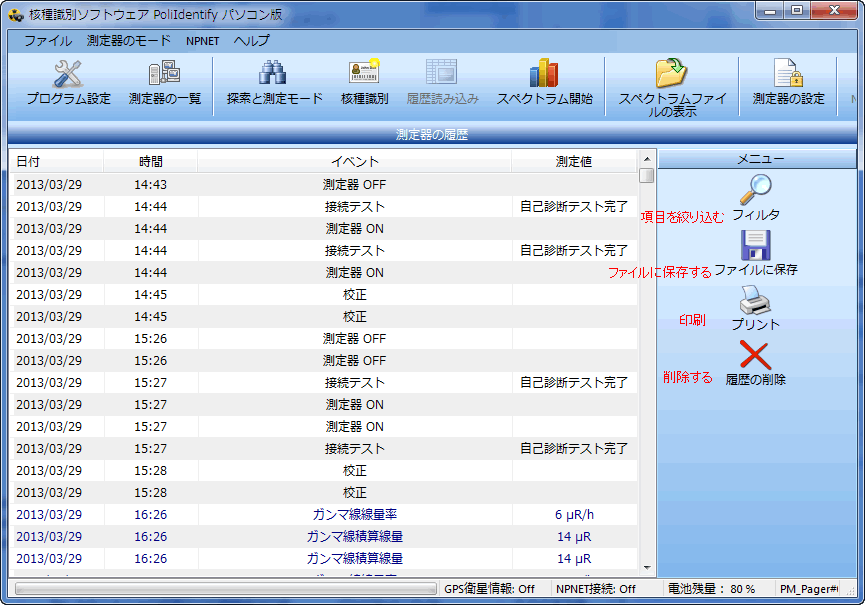The width and height of the screenshot is (865, 605).
Task: Click PM_Pager status bar entry
Action: 809,589
